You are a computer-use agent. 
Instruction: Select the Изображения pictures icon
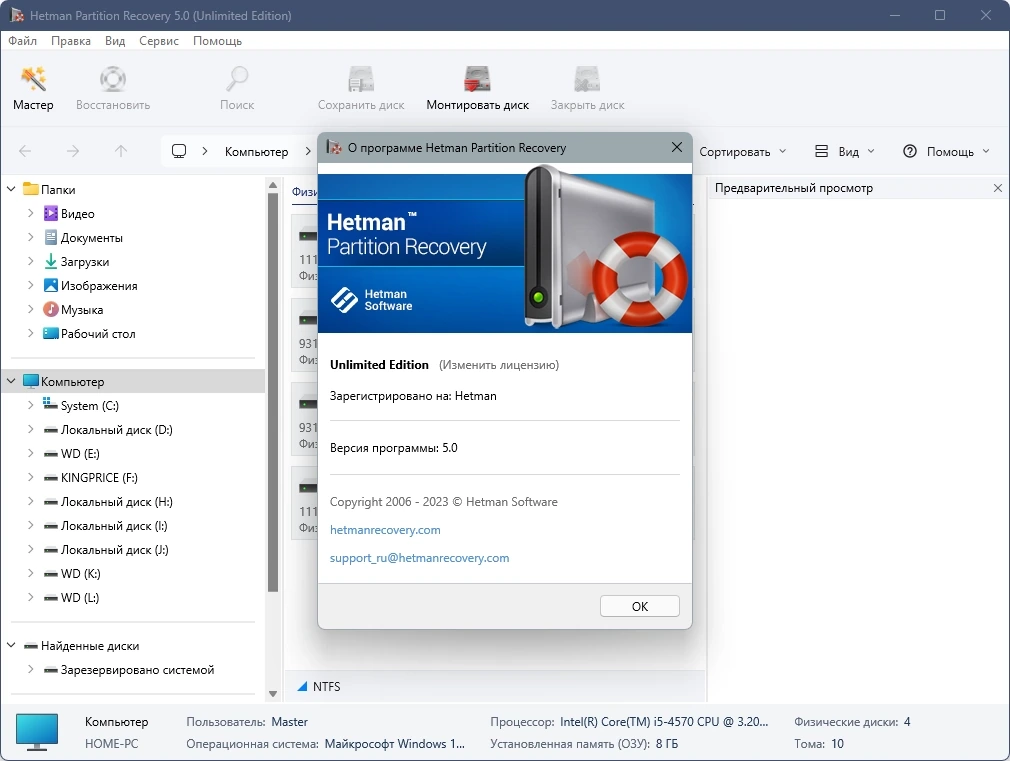click(x=50, y=285)
